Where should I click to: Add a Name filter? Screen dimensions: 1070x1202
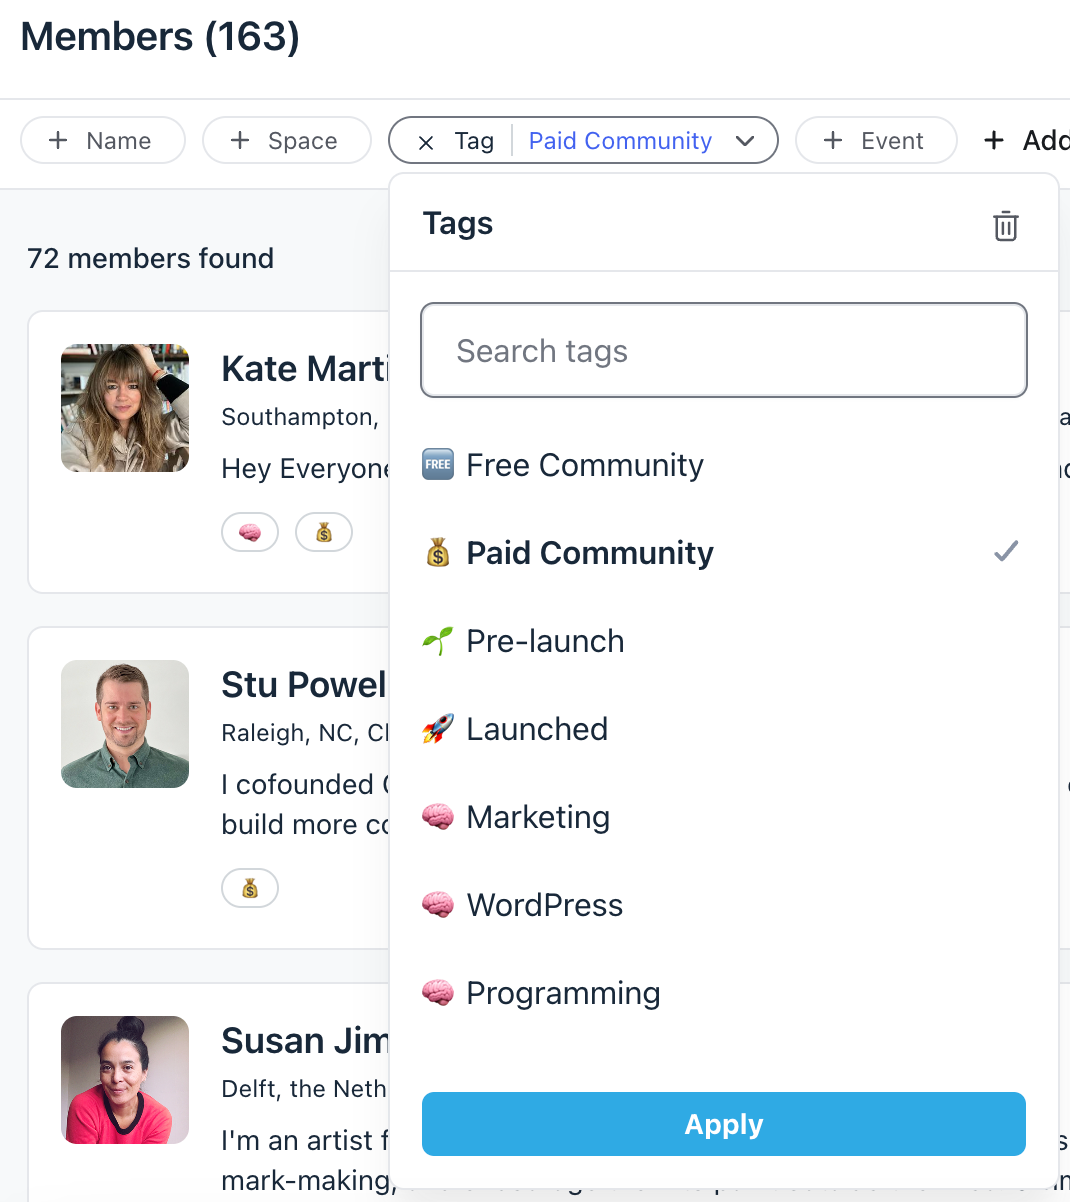pyautogui.click(x=103, y=140)
